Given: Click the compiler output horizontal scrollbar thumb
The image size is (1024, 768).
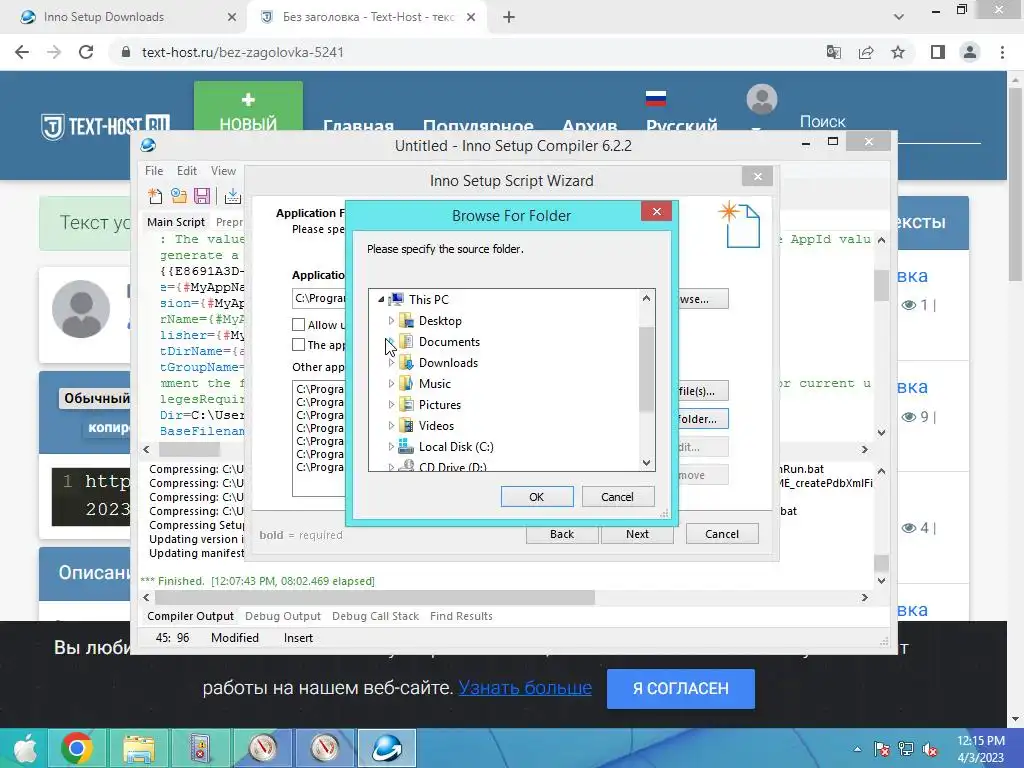Looking at the screenshot, I should [375, 597].
